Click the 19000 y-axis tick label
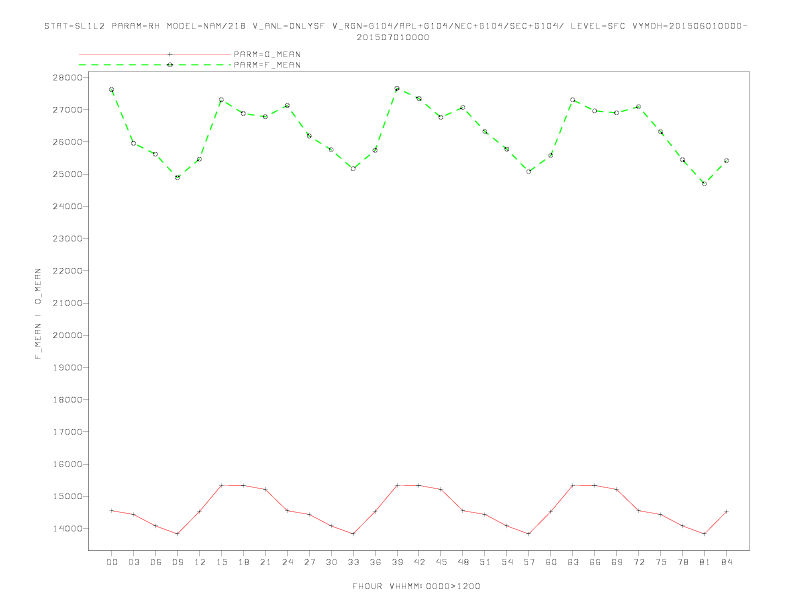 point(67,368)
